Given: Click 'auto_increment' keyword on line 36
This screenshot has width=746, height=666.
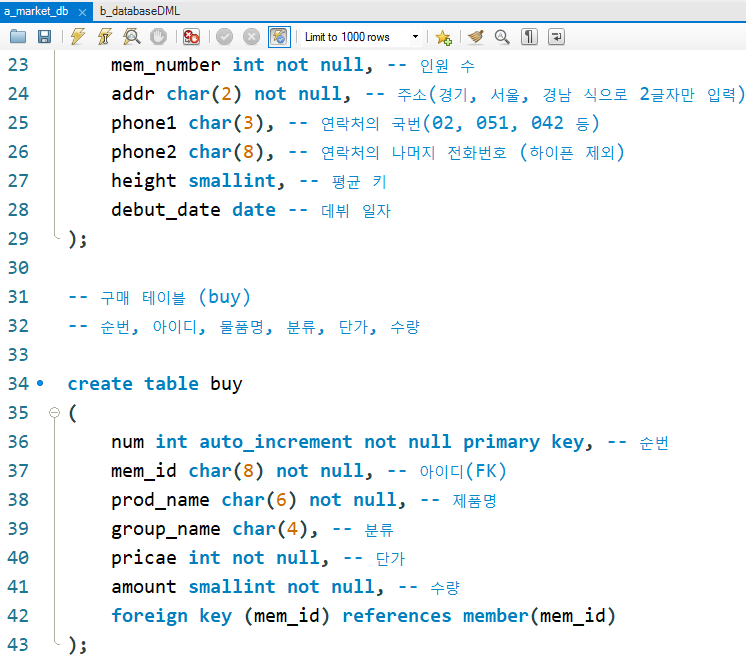Looking at the screenshot, I should [276, 442].
